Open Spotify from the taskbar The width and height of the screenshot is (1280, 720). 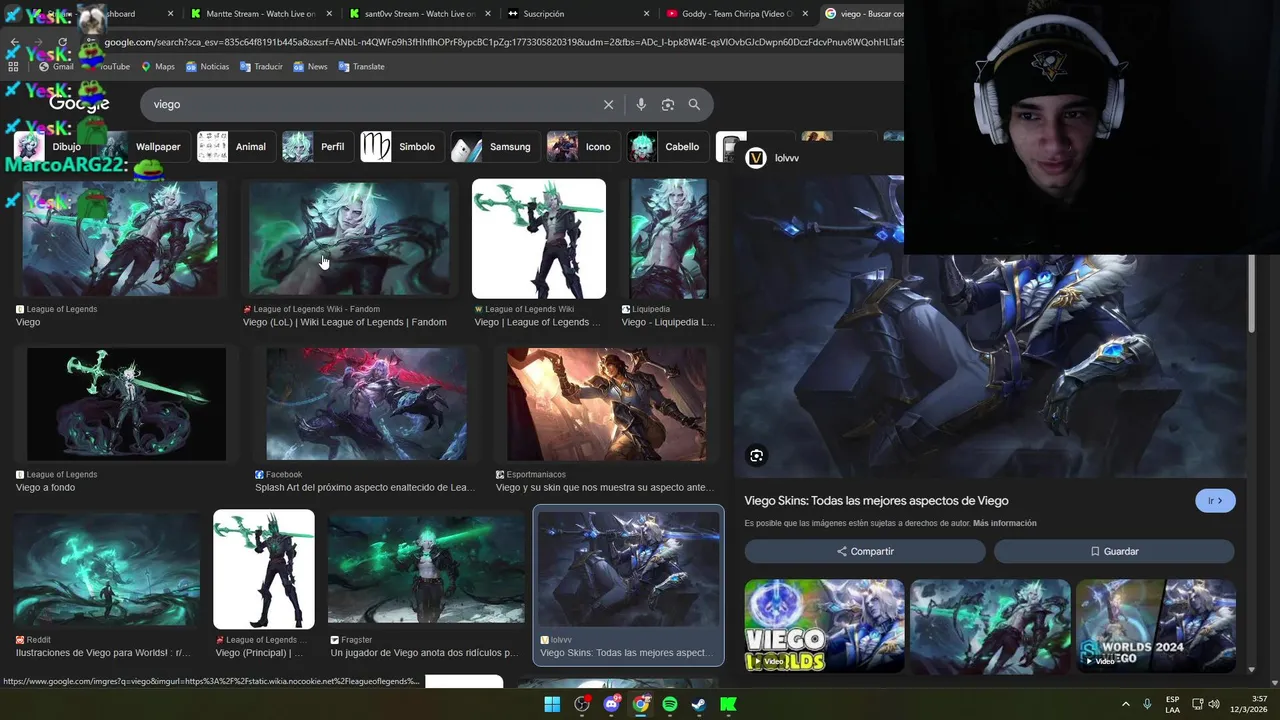coord(670,704)
